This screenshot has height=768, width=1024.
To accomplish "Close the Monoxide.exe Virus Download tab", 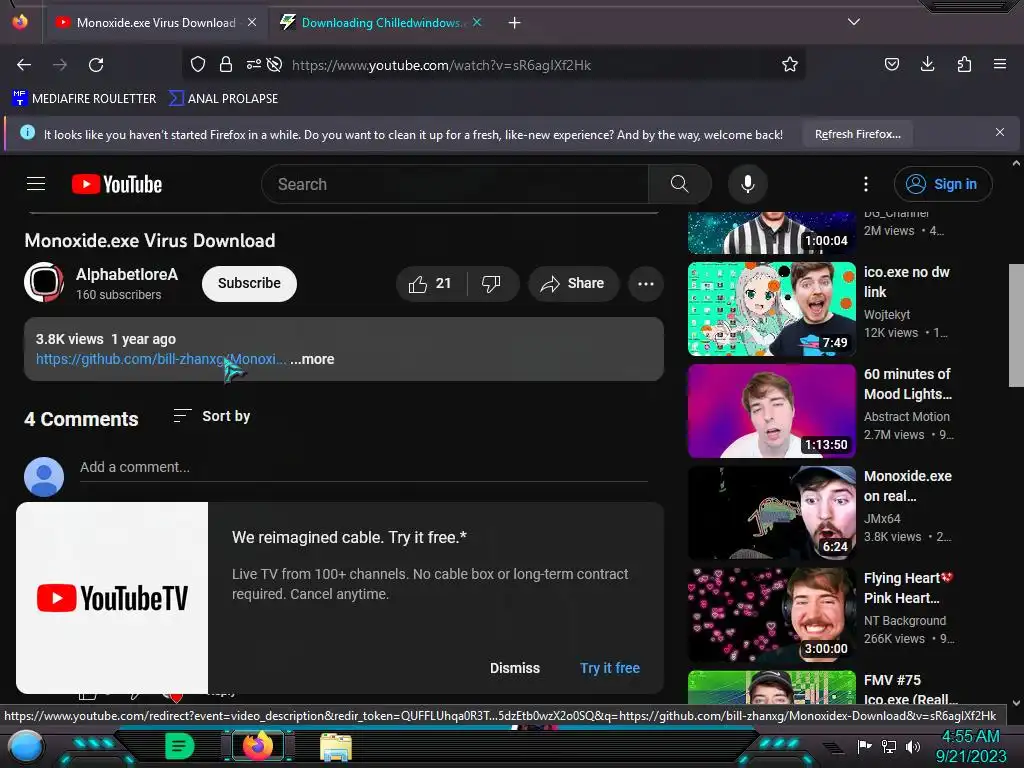I will click(x=252, y=22).
